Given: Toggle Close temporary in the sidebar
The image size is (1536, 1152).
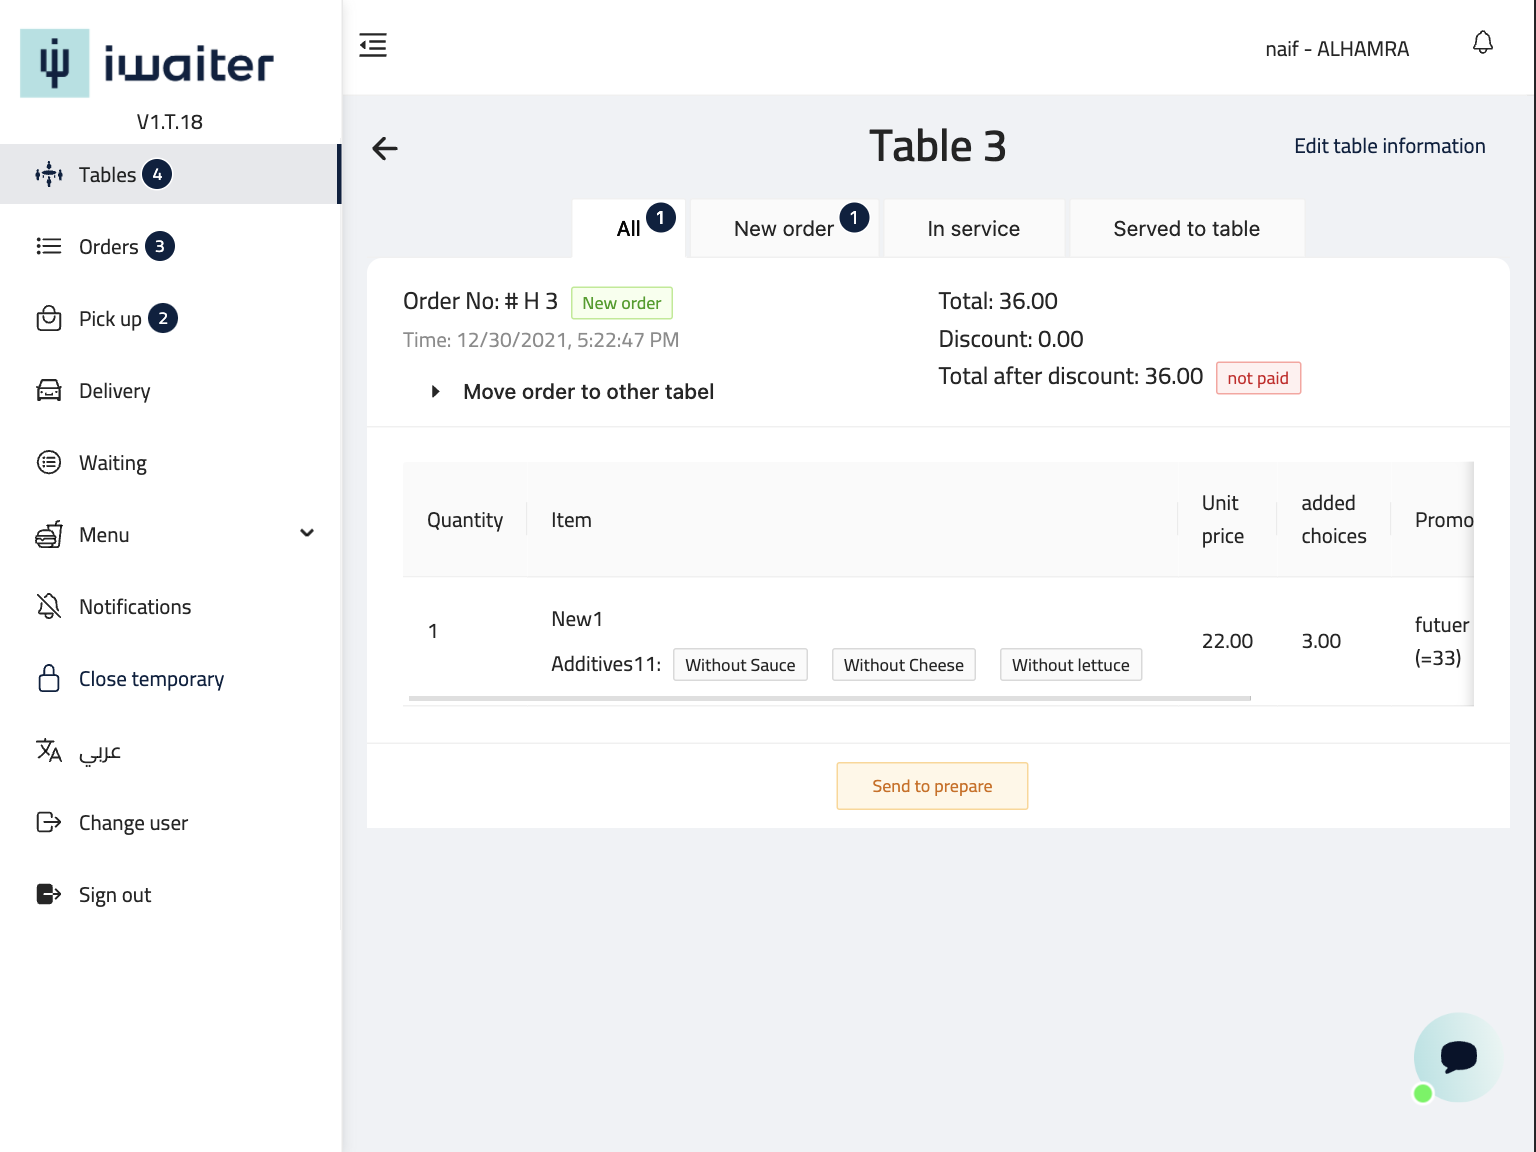Looking at the screenshot, I should (151, 679).
